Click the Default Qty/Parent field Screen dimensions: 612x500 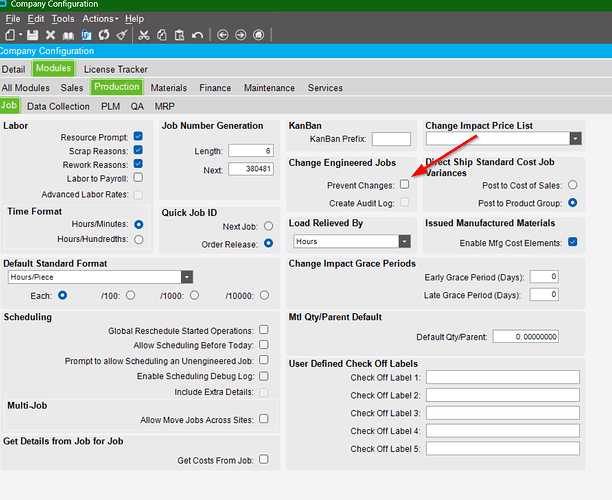tap(526, 336)
